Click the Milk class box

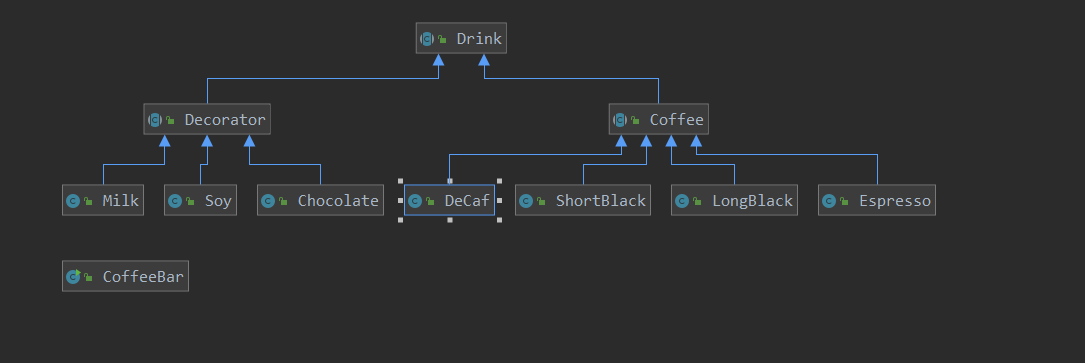[x=103, y=201]
